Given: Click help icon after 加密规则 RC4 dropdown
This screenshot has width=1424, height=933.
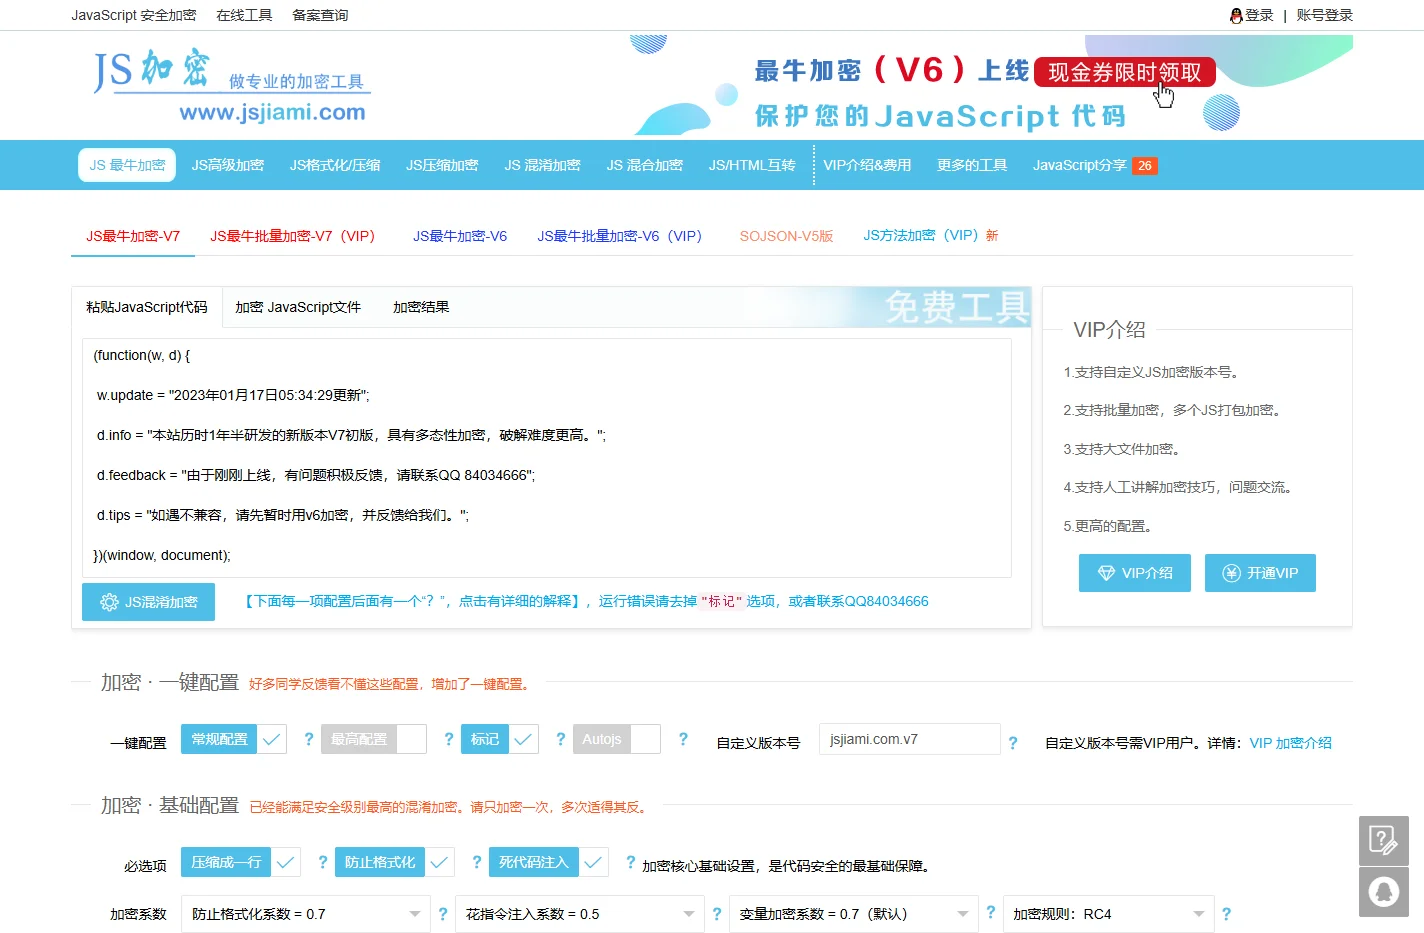Looking at the screenshot, I should coord(1227,914).
